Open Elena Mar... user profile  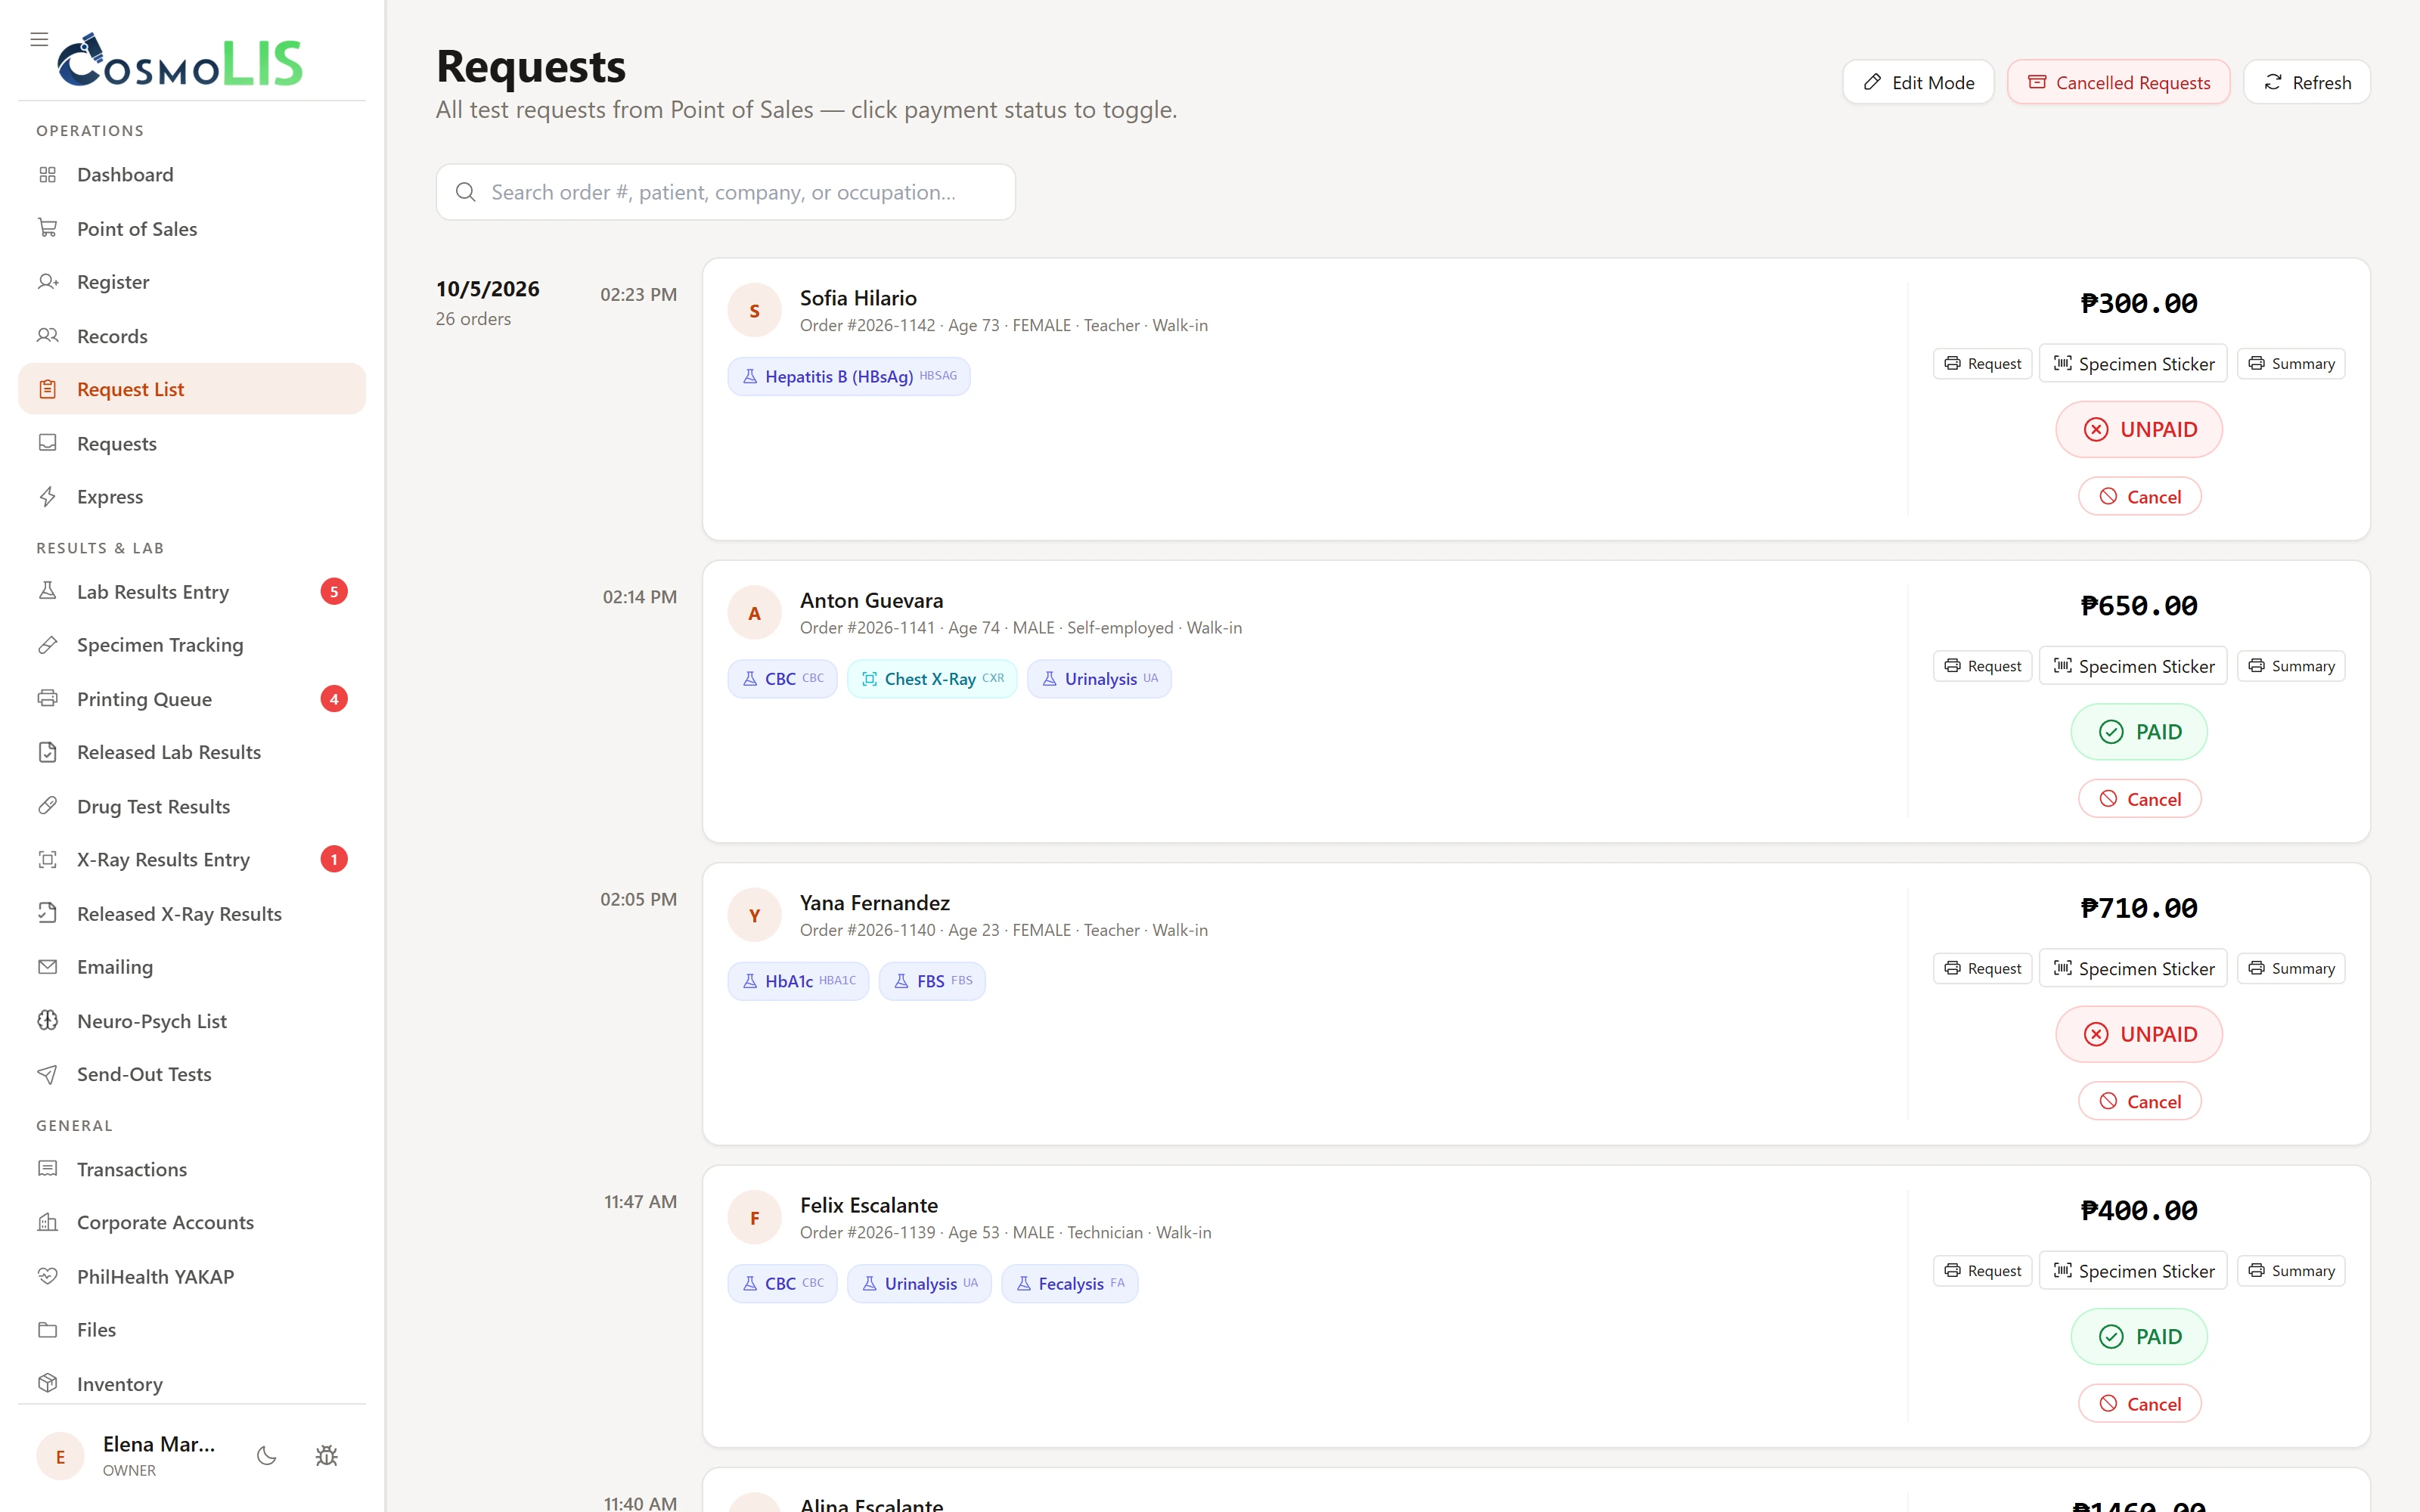click(127, 1455)
